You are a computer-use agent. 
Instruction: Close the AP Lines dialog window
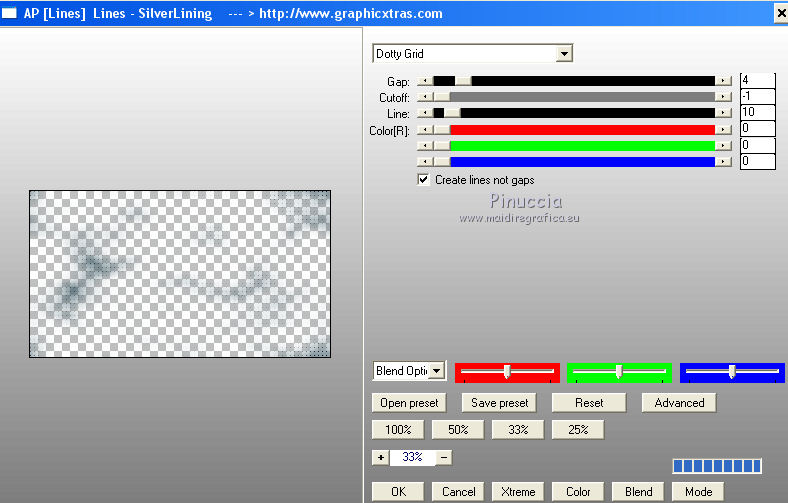[x=781, y=14]
